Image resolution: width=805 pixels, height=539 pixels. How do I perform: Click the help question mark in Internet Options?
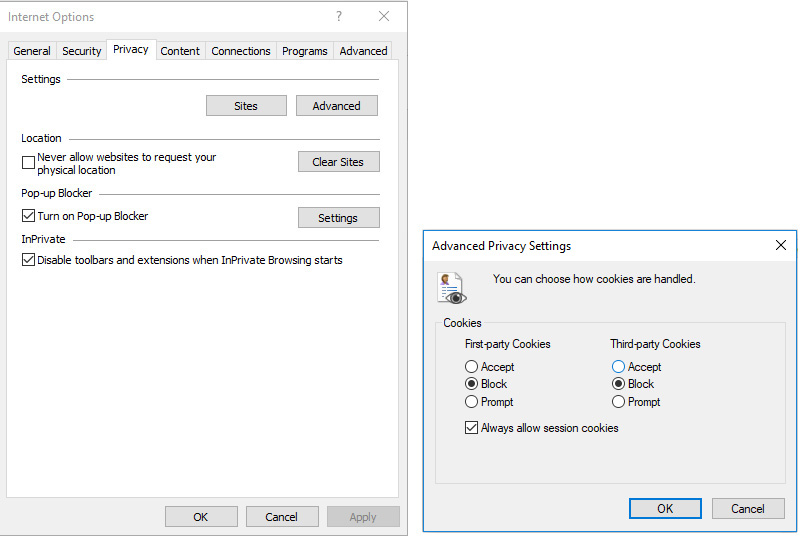pos(339,16)
